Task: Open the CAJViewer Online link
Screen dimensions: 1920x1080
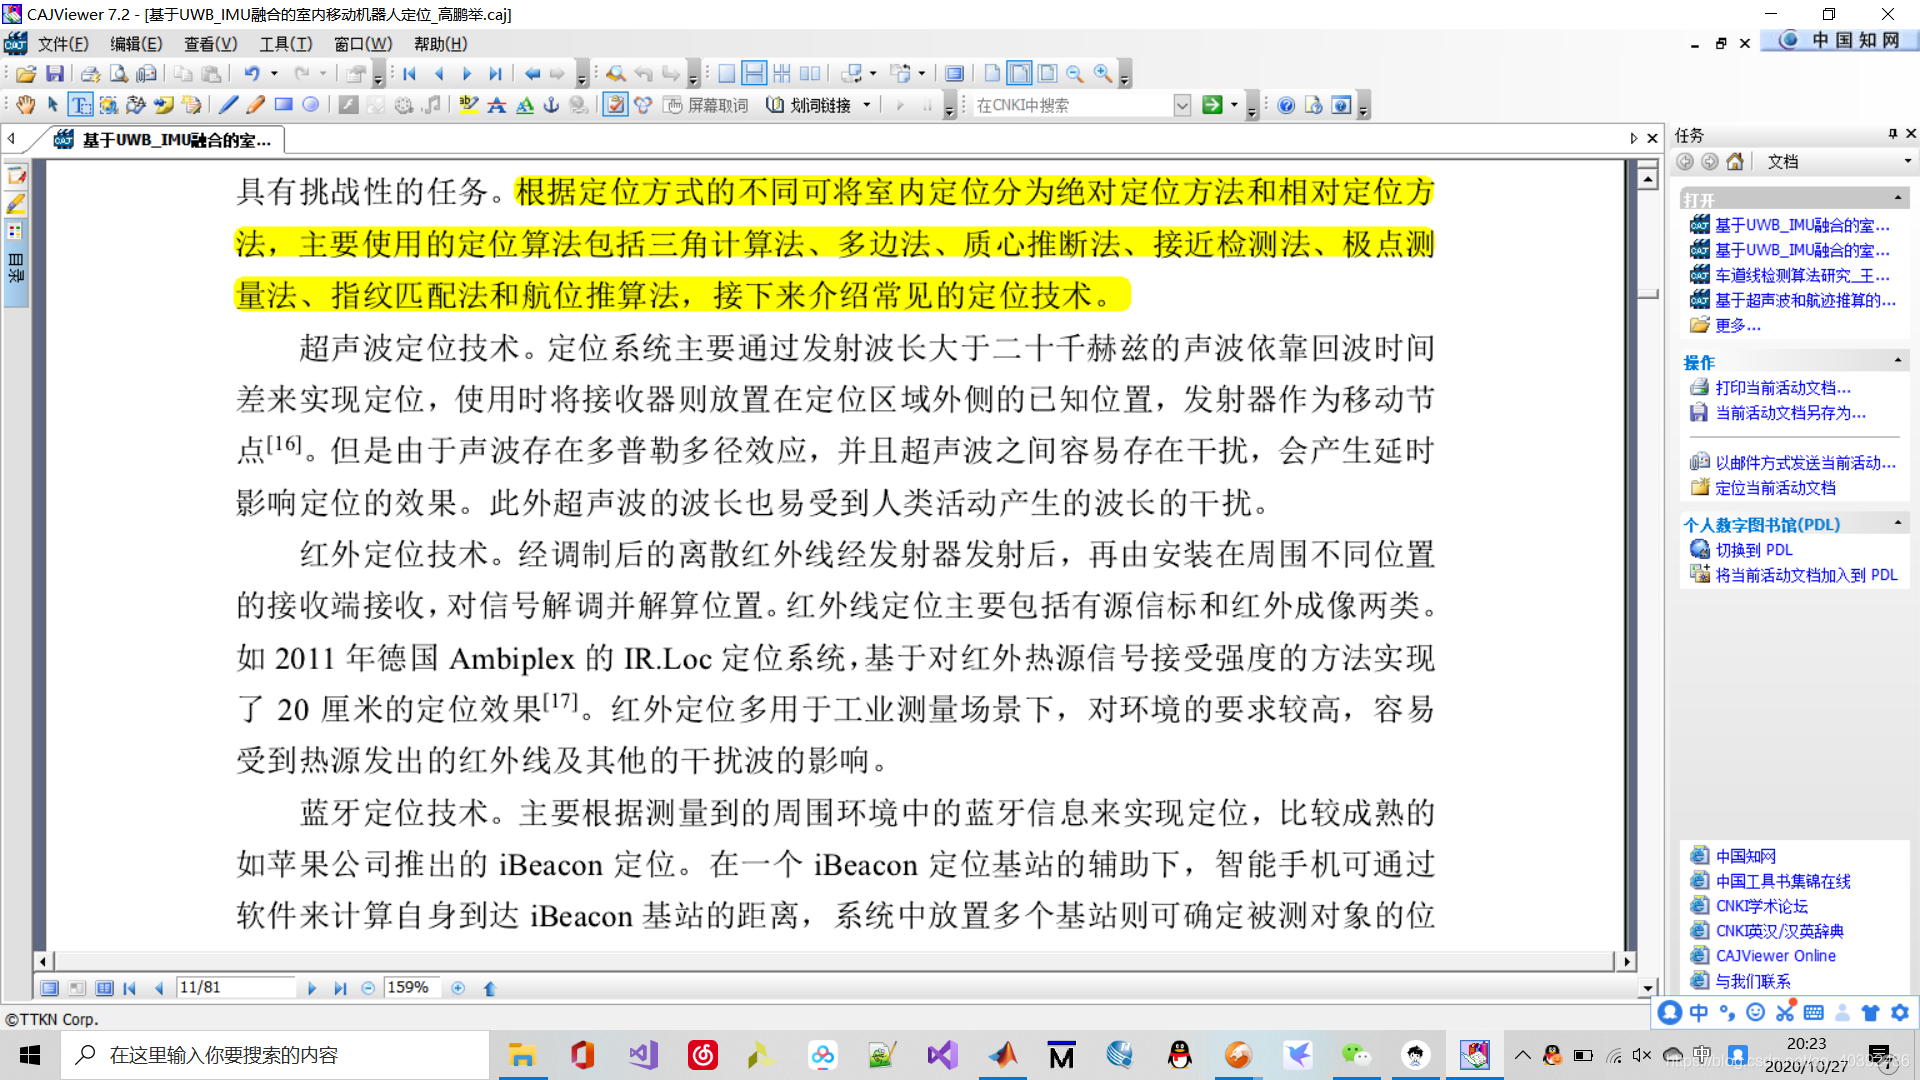Action: tap(1775, 956)
